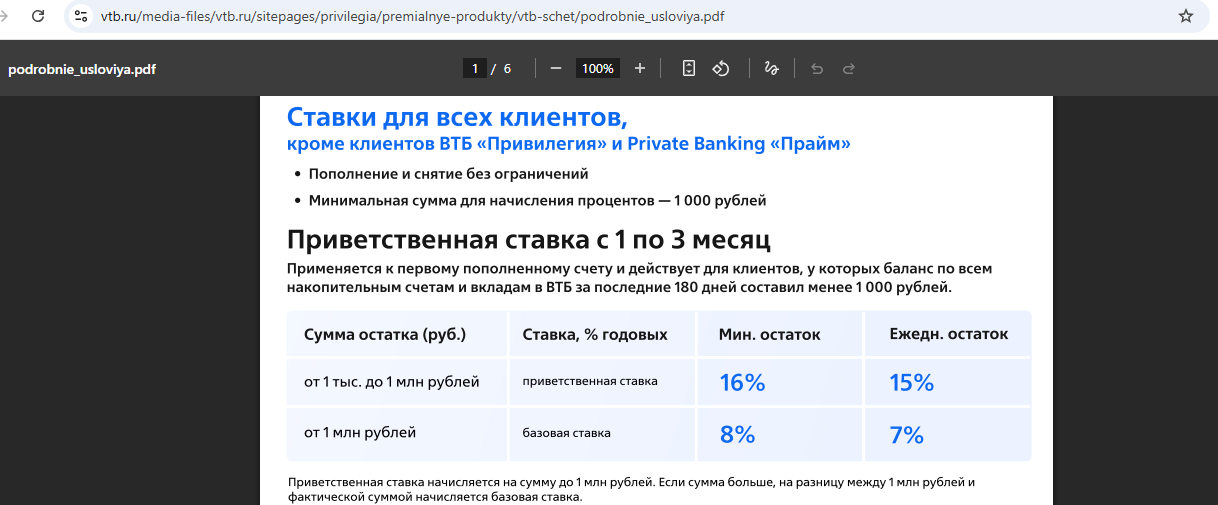Click the redo arrow in PDF toolbar

[x=849, y=68]
